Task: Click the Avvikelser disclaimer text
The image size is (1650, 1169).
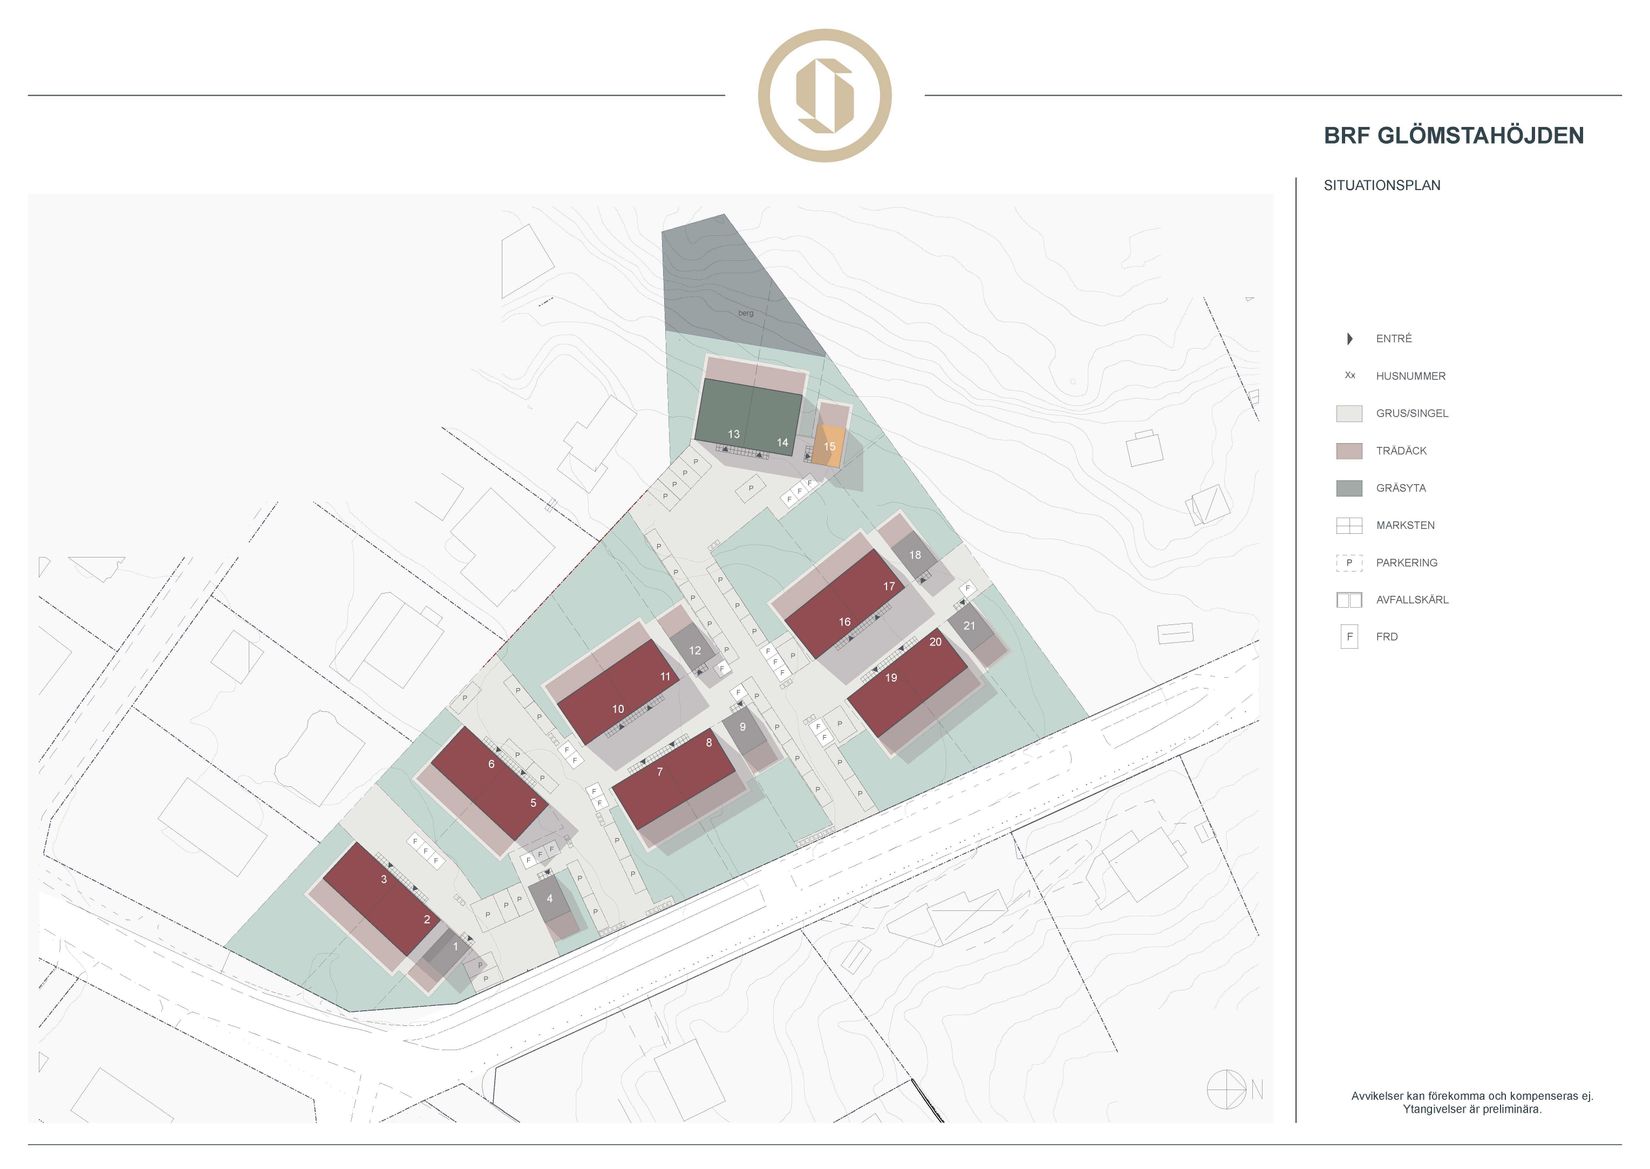Action: tap(1472, 1102)
